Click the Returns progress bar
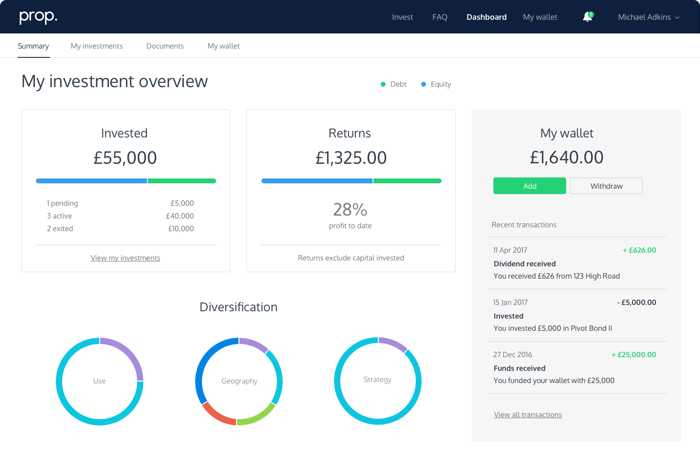Viewport: 700px width, 461px height. (351, 181)
